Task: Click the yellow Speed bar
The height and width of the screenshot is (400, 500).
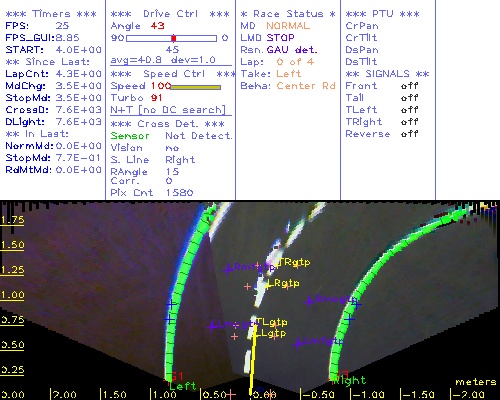Action: pos(196,87)
